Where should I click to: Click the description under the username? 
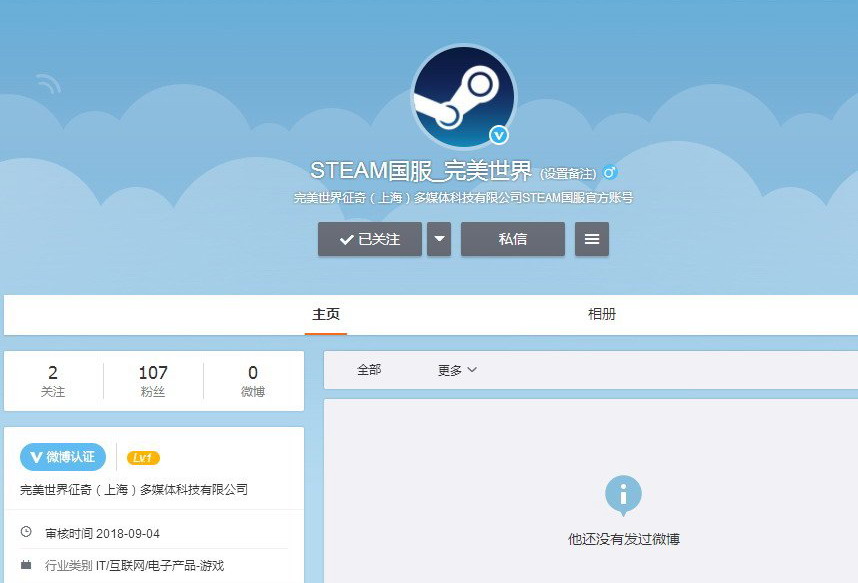[463, 198]
